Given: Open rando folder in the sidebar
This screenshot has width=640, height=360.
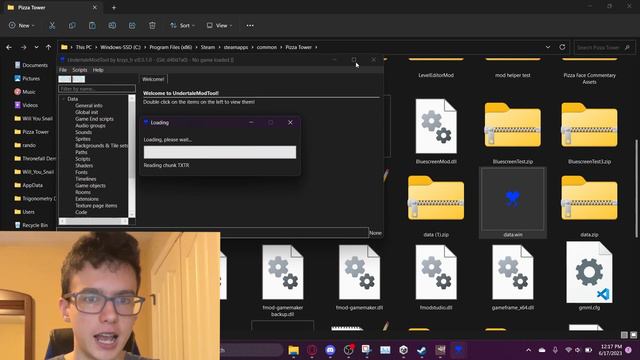Looking at the screenshot, I should (x=25, y=145).
